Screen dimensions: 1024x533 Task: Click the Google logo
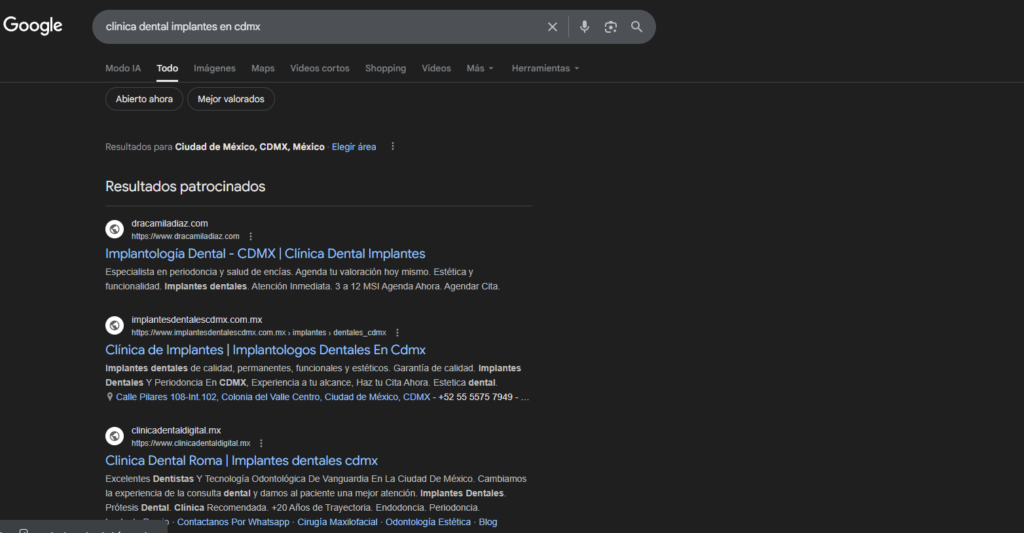coord(33,26)
